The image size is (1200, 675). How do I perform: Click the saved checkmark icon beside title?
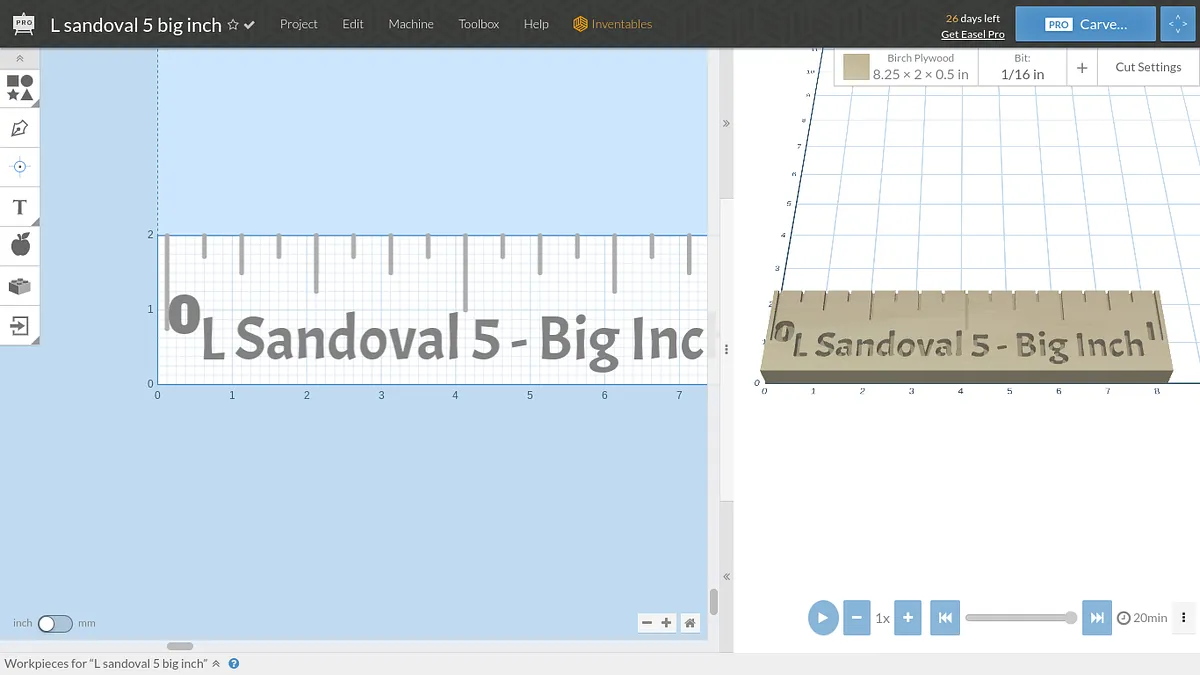(249, 24)
